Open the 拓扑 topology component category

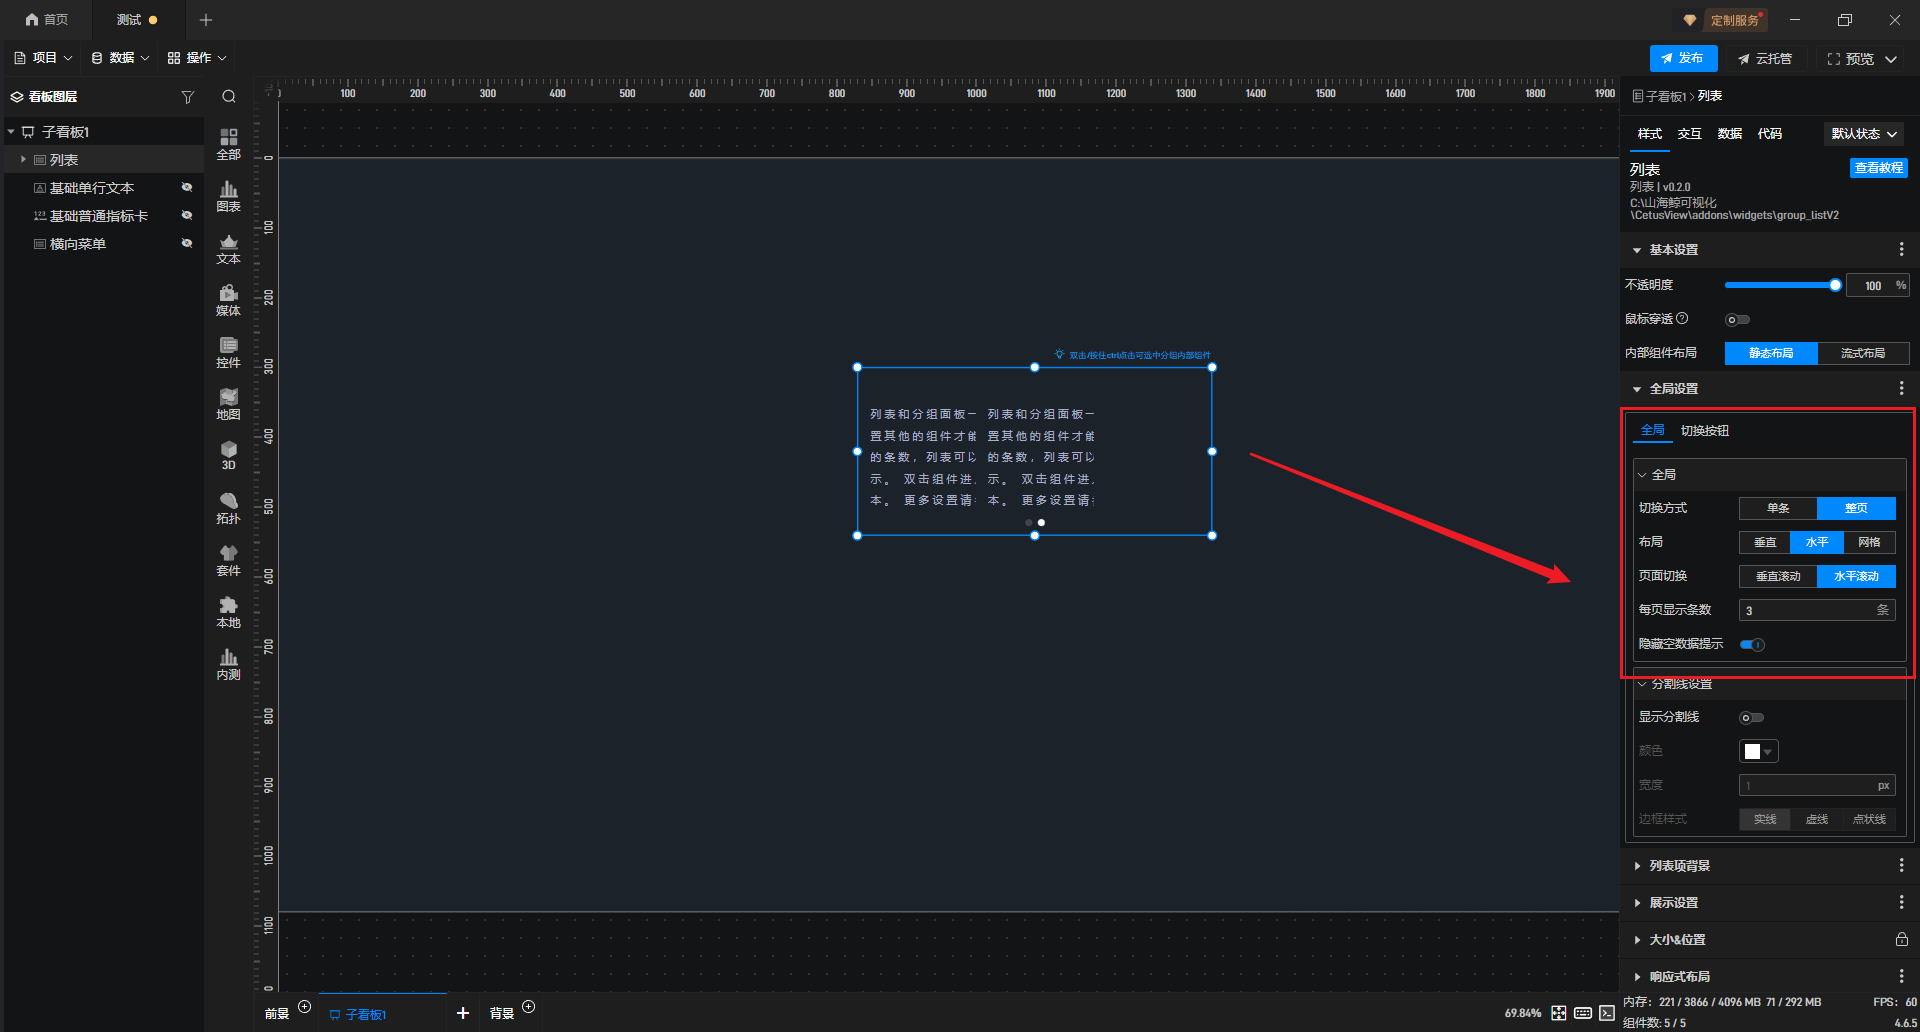(228, 508)
